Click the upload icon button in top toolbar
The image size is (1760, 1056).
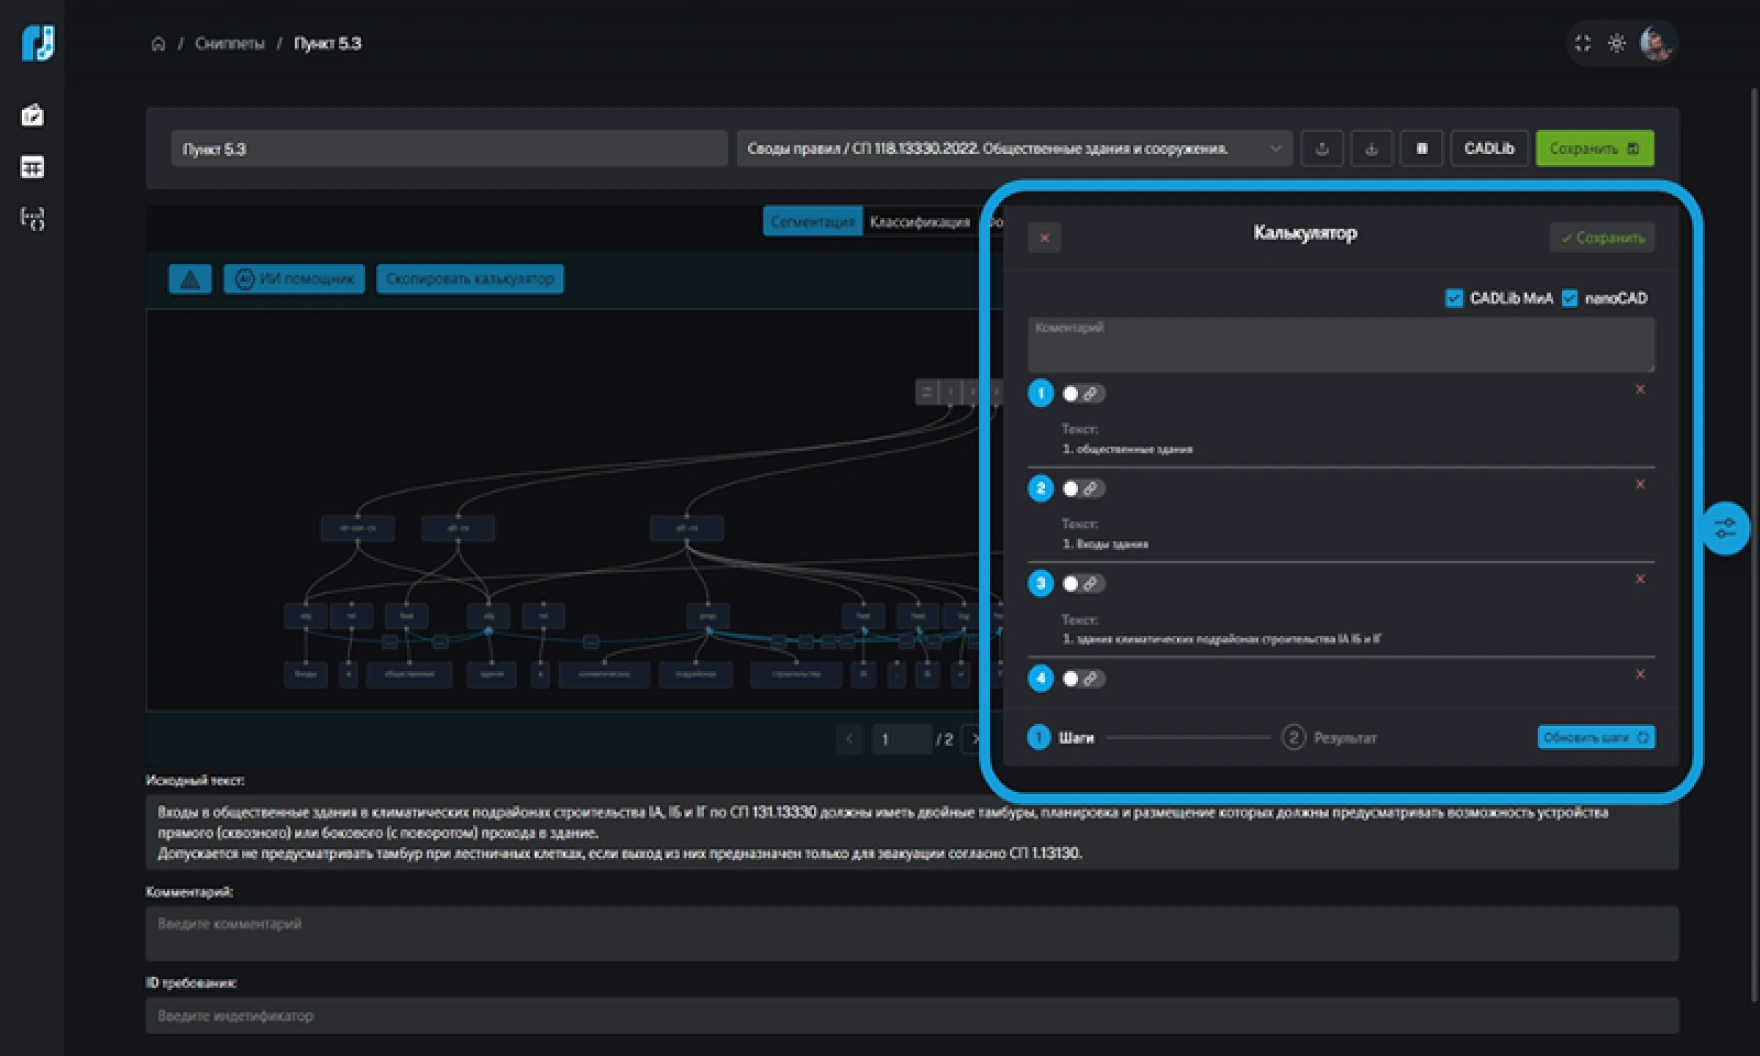coord(1322,149)
